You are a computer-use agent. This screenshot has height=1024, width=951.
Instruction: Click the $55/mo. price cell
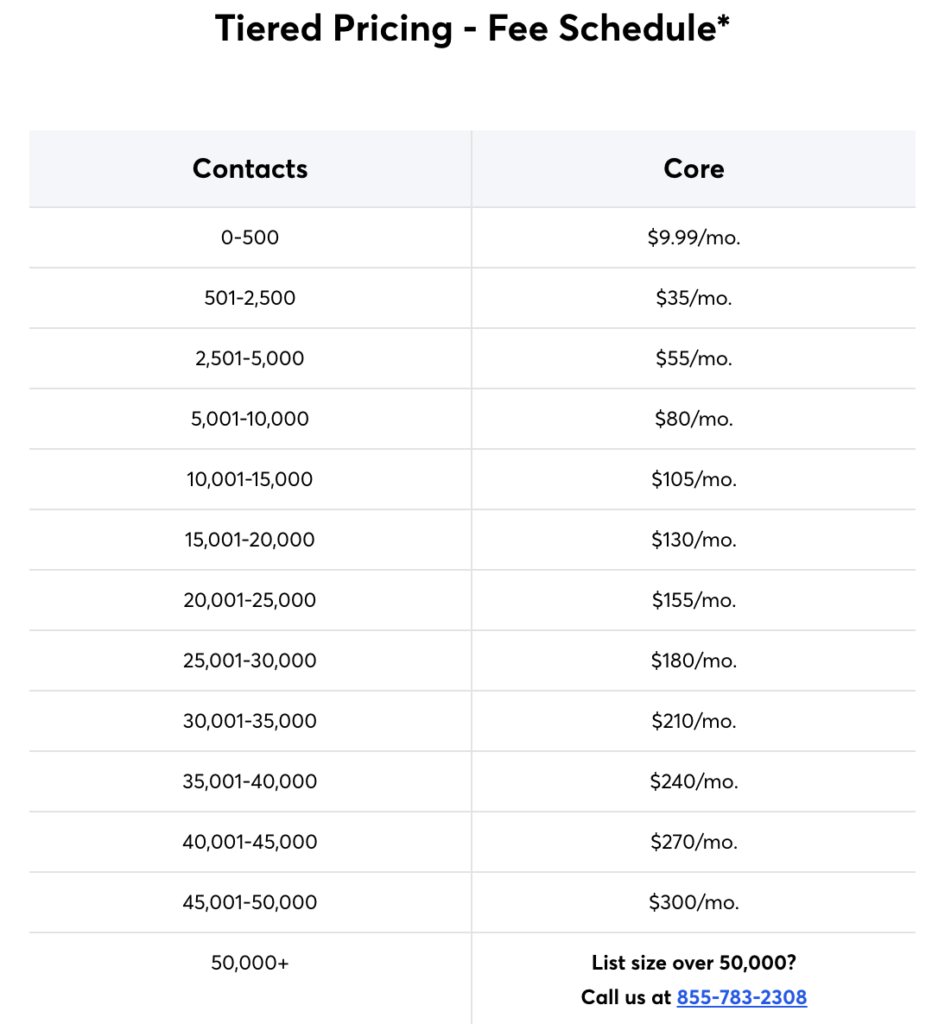(693, 358)
